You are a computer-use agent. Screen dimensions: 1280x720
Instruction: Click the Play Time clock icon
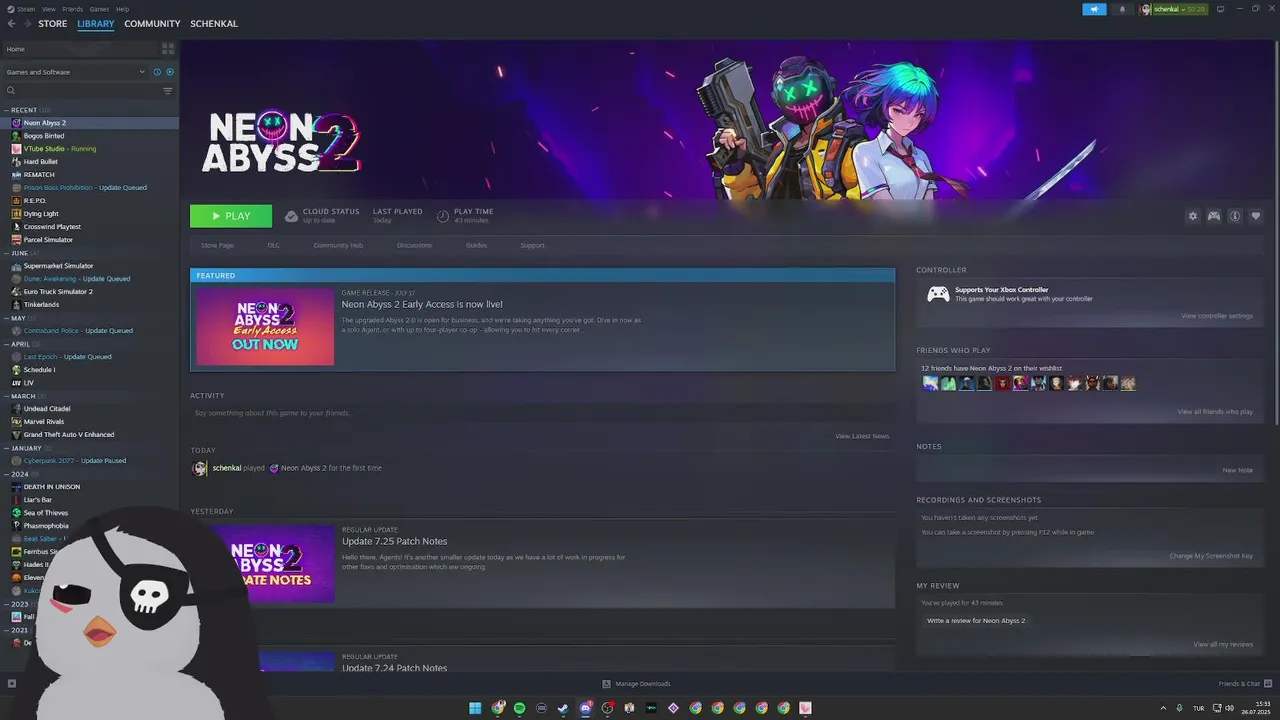click(443, 216)
